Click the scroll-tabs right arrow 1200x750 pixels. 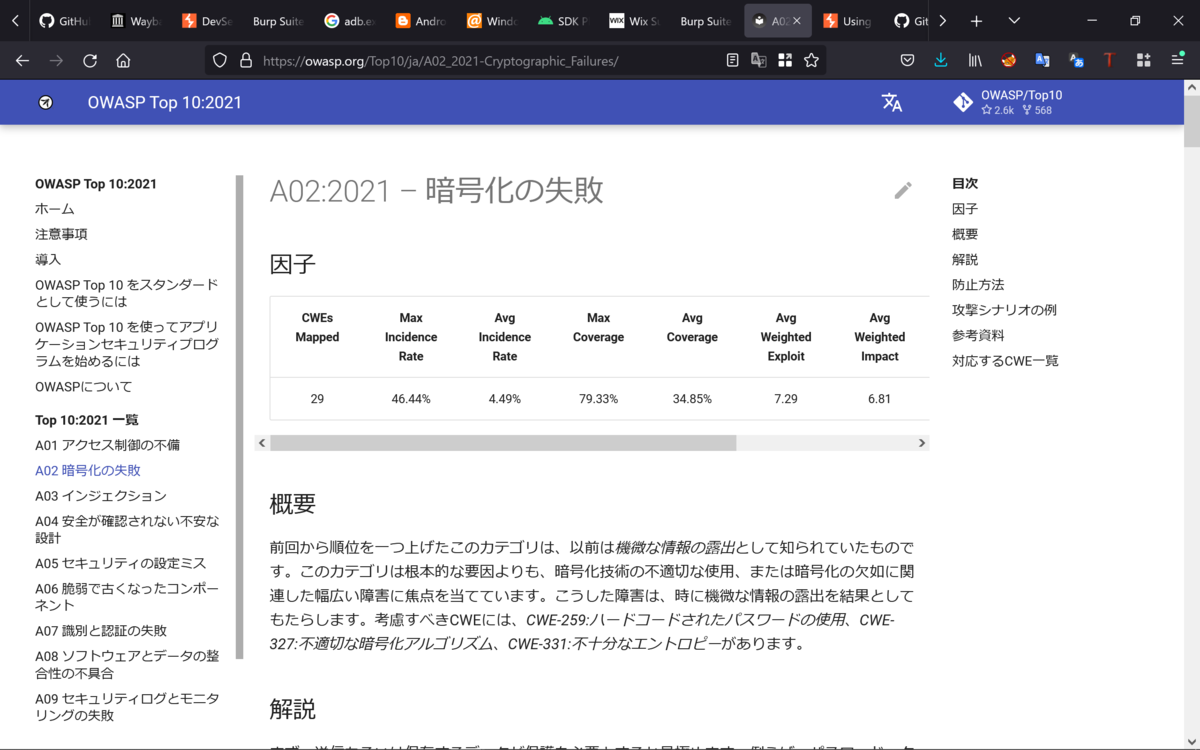click(941, 20)
